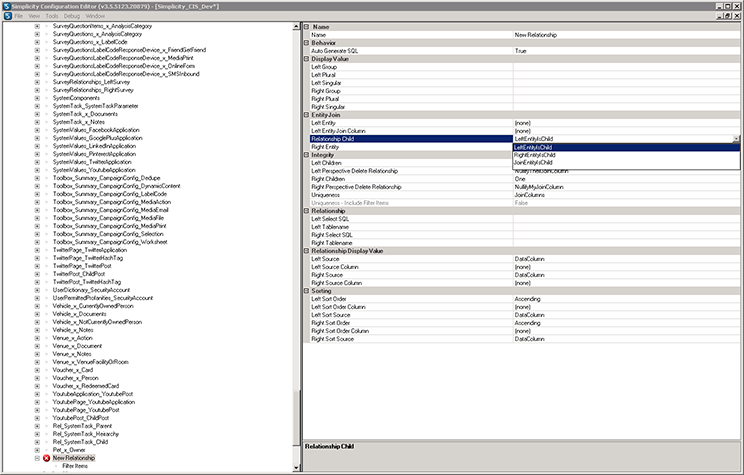The image size is (744, 475).
Task: Select Toolbox_Summary_CampaignConfig_Dedupe in the tree
Action: coord(106,177)
